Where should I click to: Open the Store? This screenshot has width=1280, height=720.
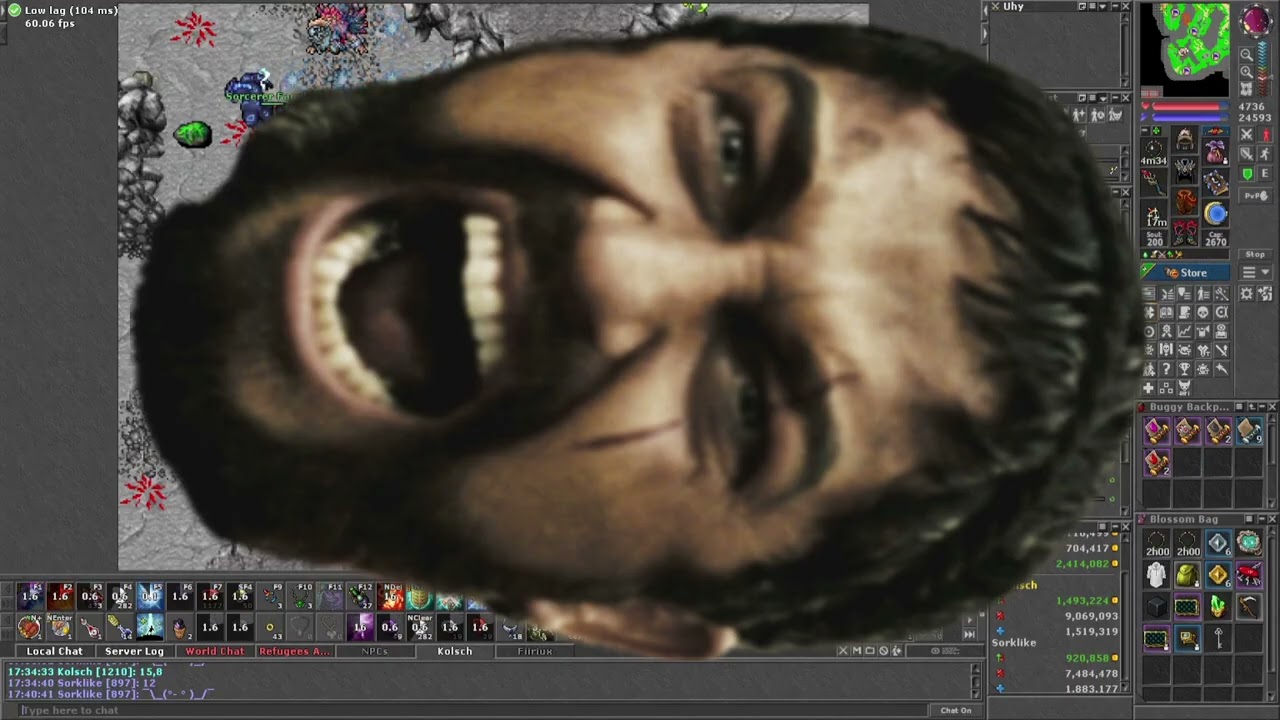pyautogui.click(x=1188, y=273)
